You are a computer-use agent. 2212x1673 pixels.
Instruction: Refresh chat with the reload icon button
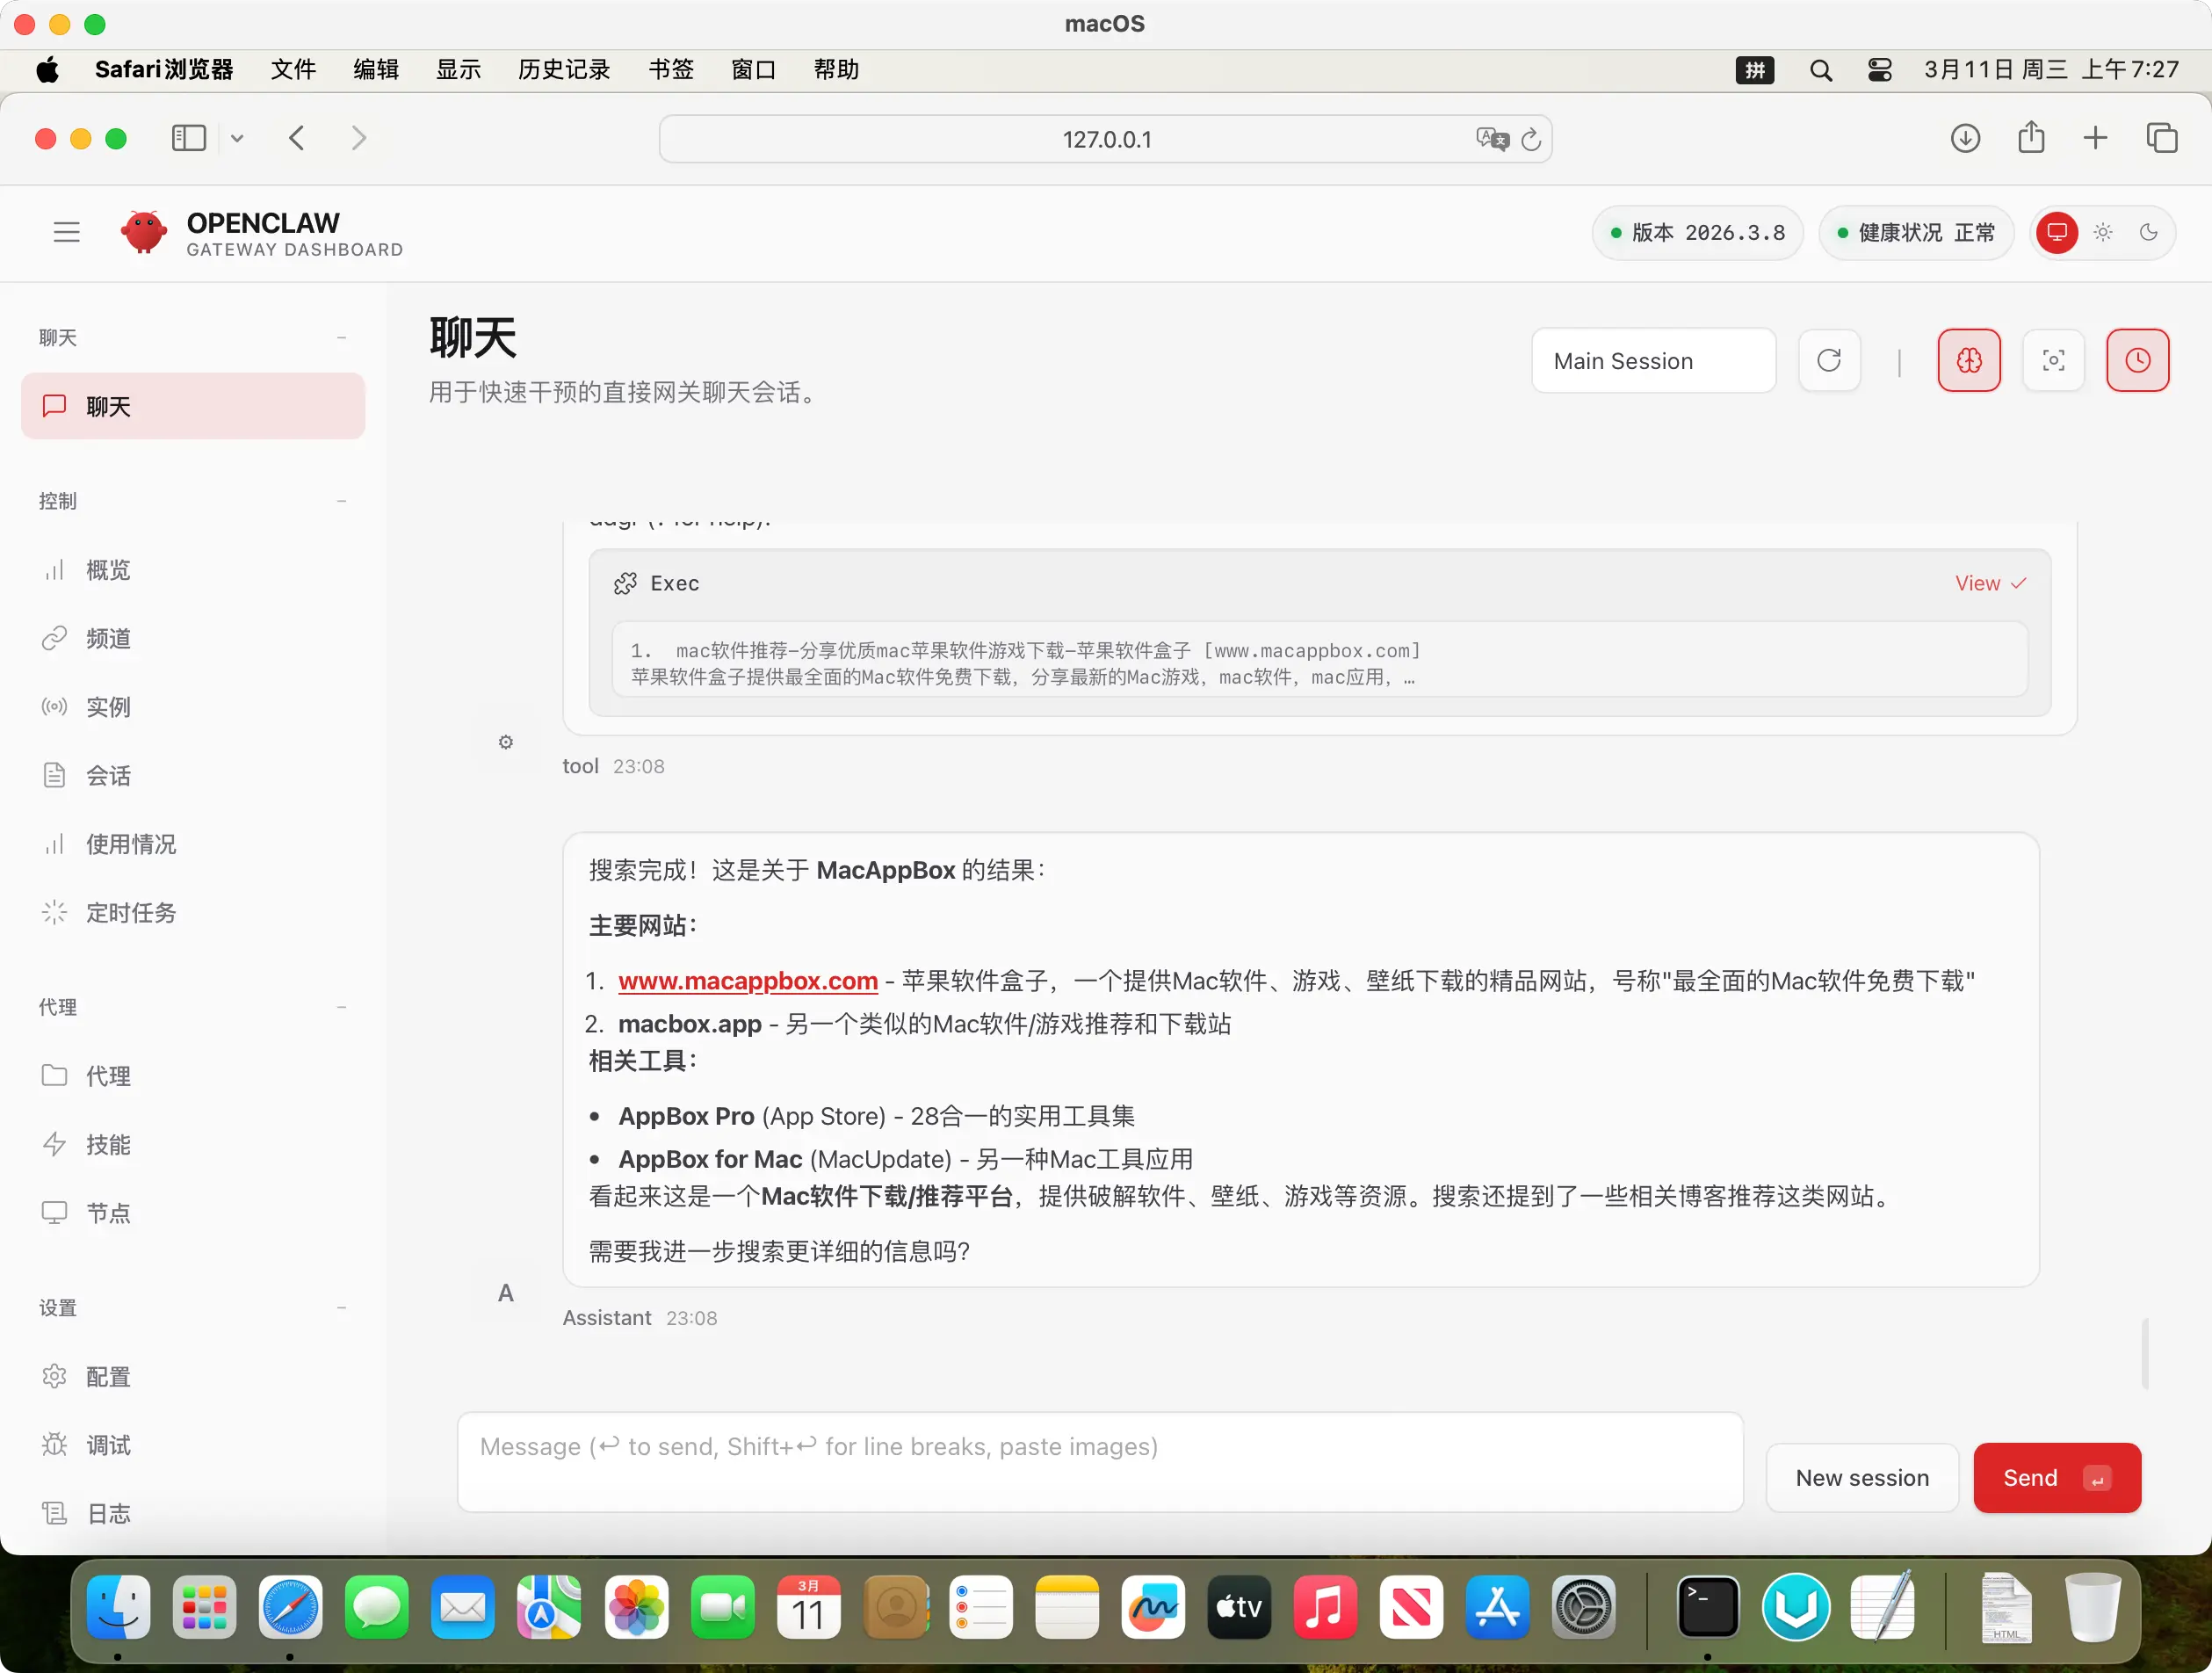coord(1829,360)
